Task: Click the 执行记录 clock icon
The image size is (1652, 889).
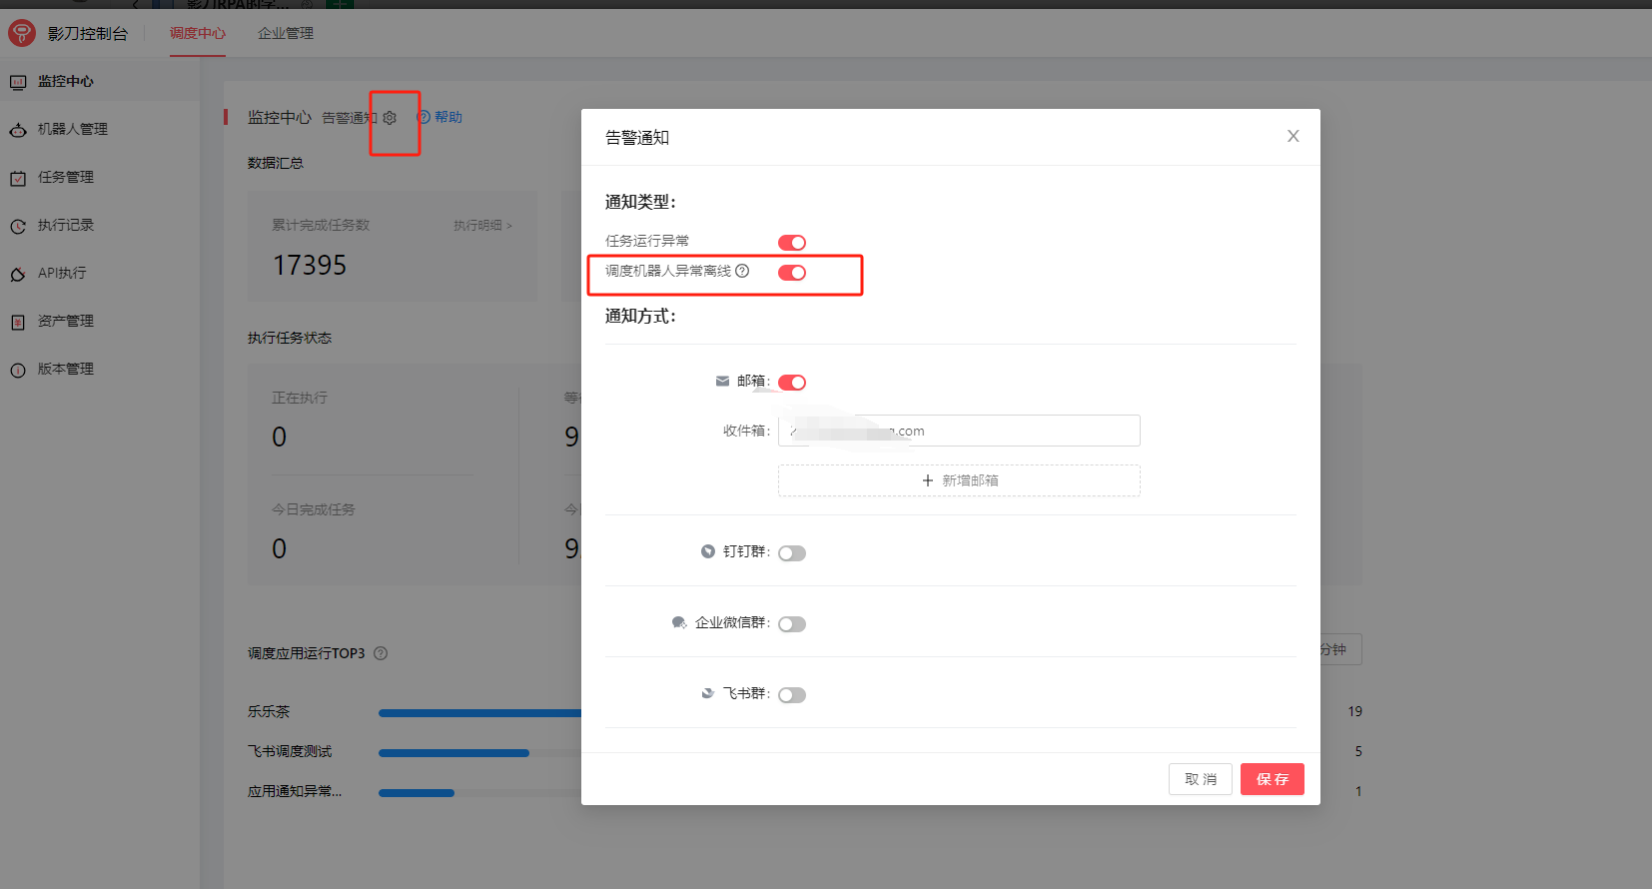Action: pyautogui.click(x=18, y=226)
